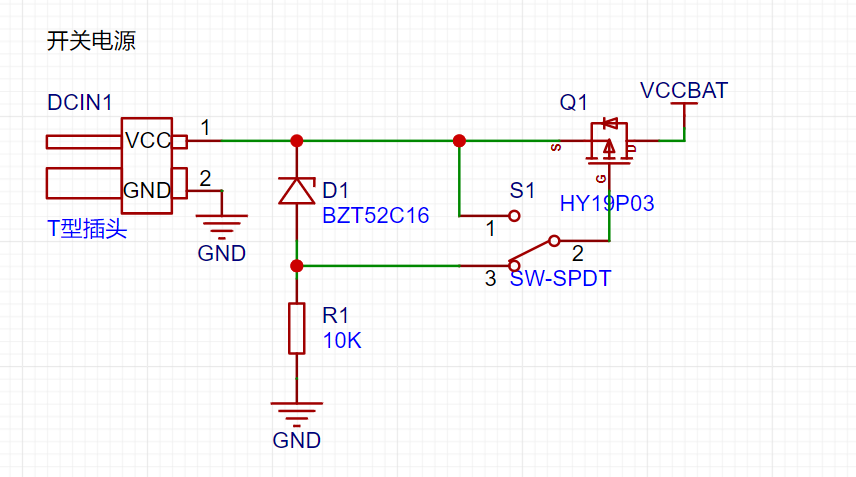The height and width of the screenshot is (477, 856).
Task: Click the GND label below R1
Action: (296, 440)
